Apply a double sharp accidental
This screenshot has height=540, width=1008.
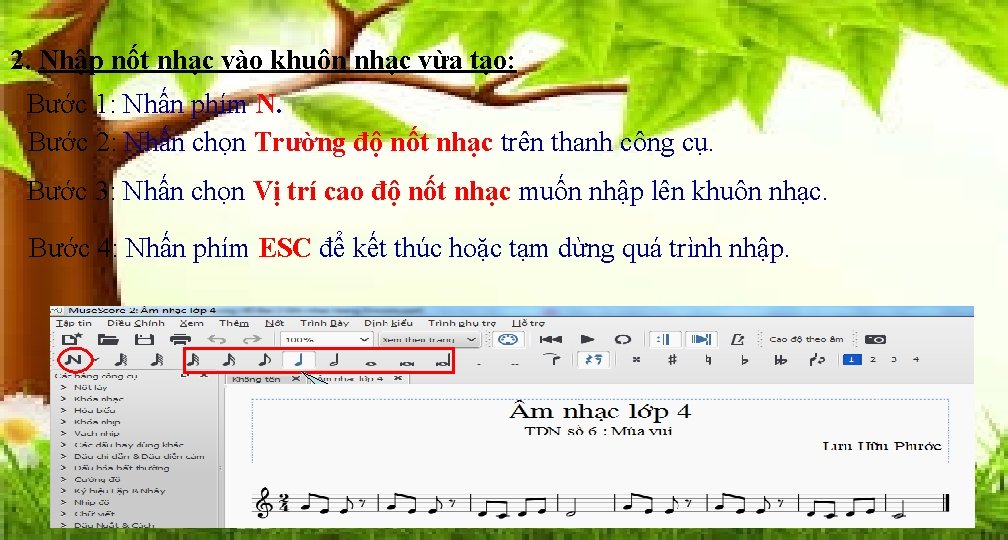click(636, 359)
